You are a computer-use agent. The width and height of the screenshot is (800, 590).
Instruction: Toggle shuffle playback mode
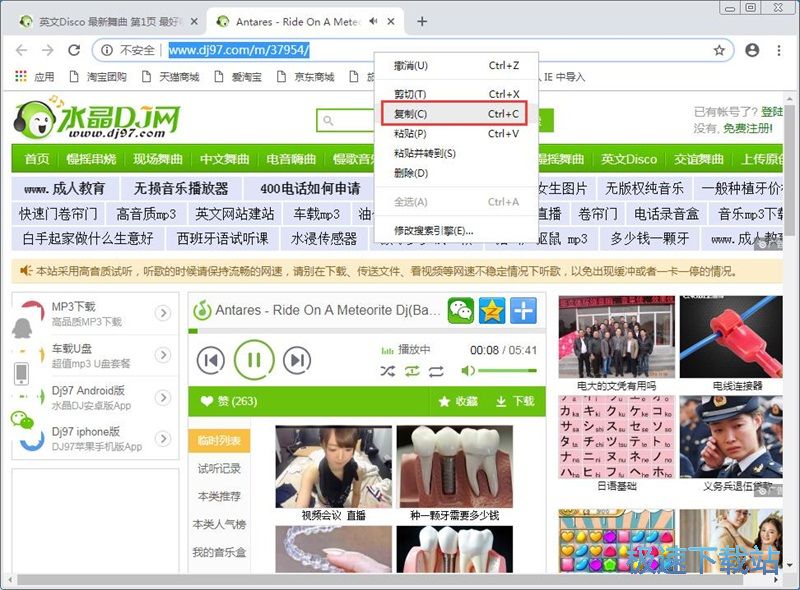tap(388, 371)
